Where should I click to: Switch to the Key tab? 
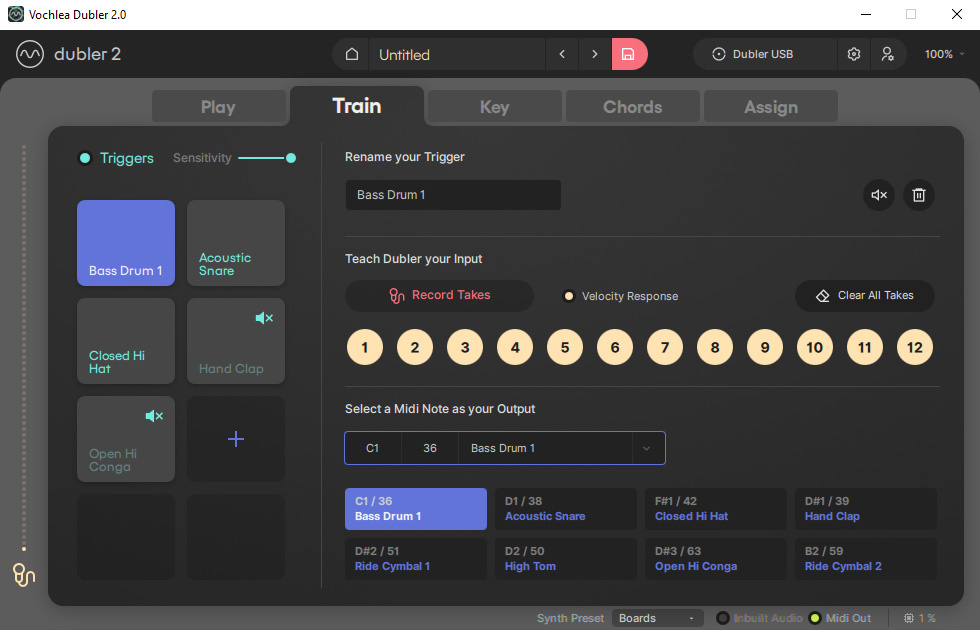[x=494, y=107]
